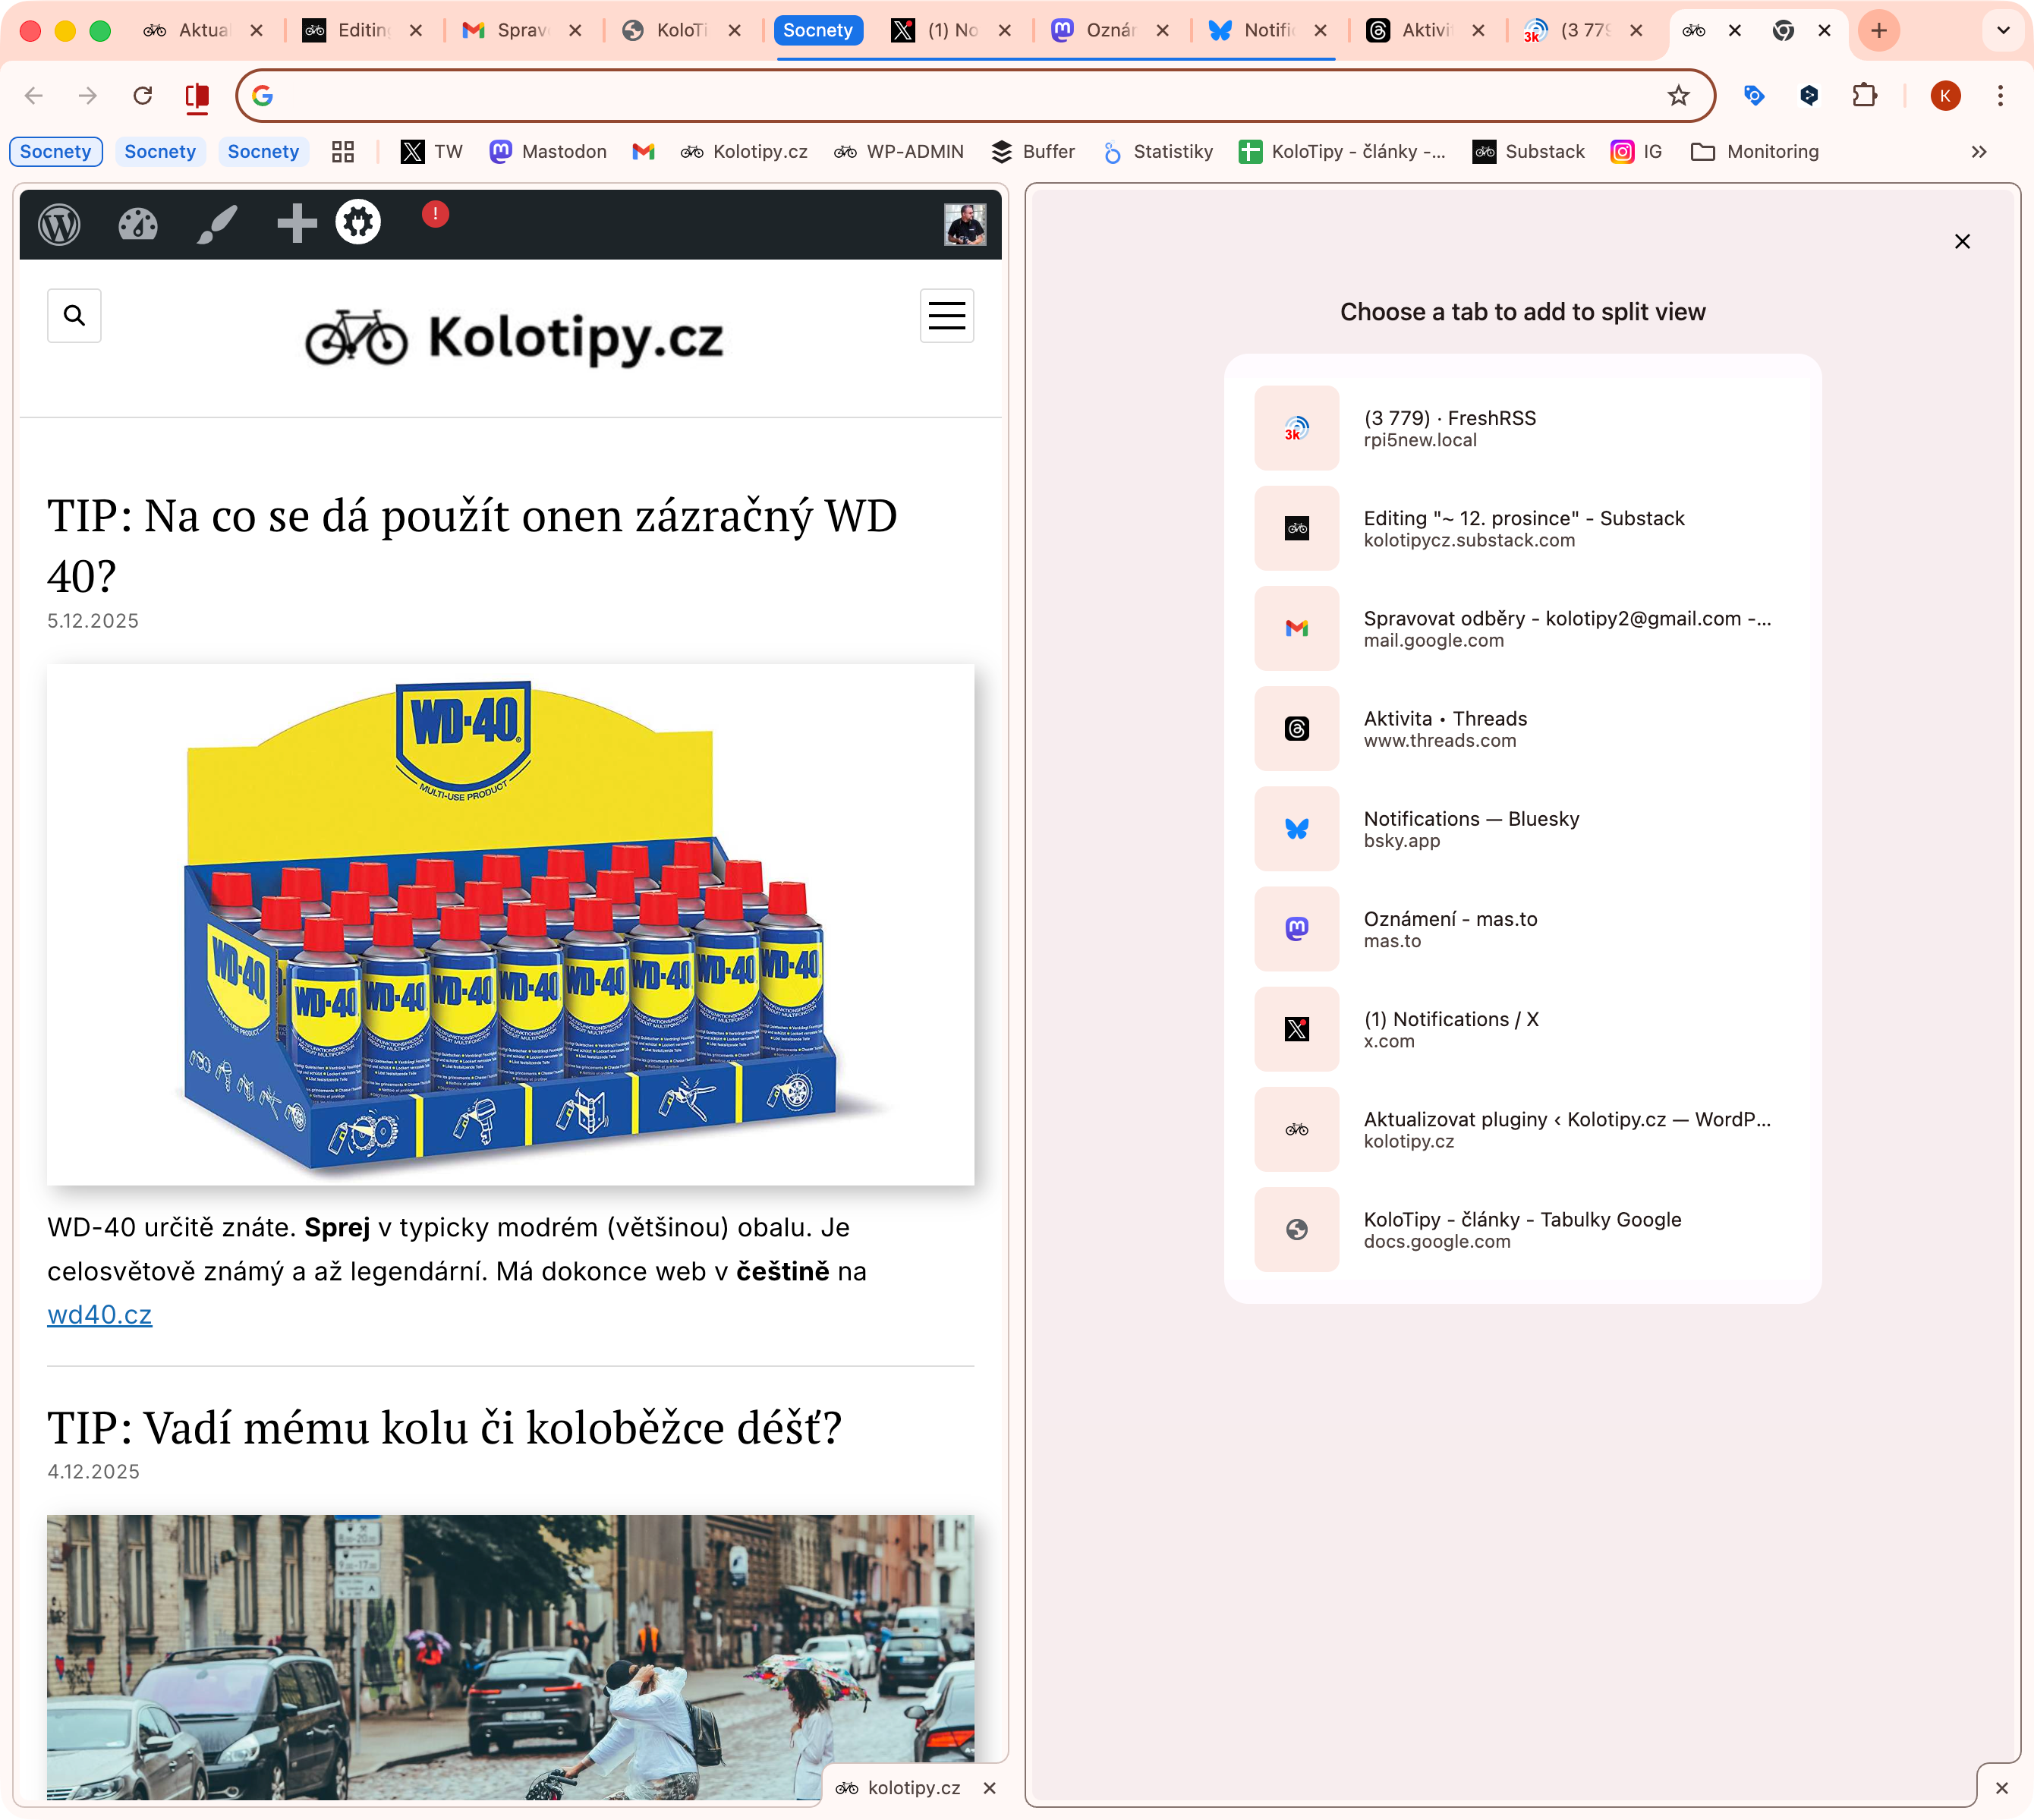The height and width of the screenshot is (1820, 2034).
Task: Open the site search magnifier button
Action: point(74,316)
